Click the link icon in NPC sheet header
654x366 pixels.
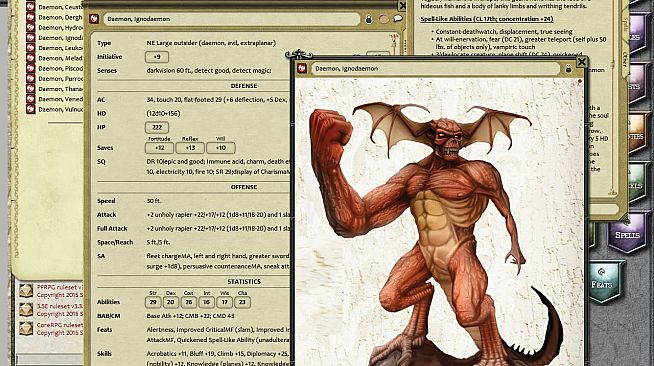(x=94, y=19)
